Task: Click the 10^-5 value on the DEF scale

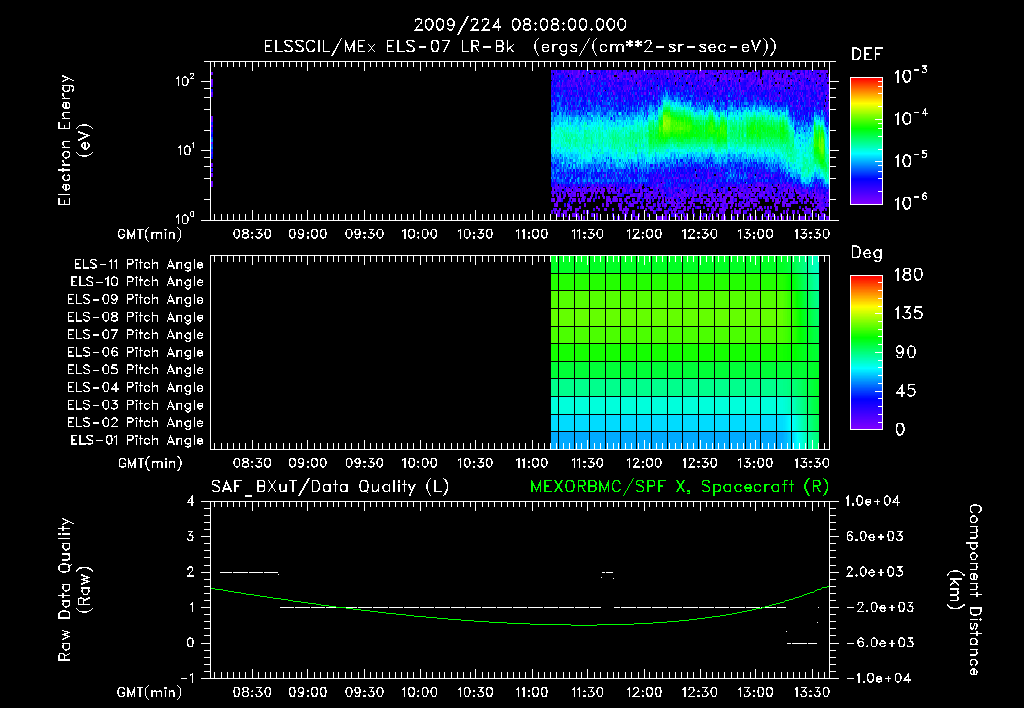Action: [910, 159]
